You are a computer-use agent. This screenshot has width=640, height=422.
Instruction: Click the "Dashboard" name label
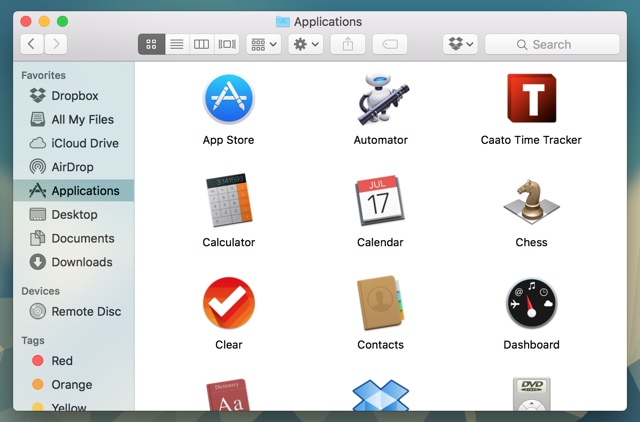[x=531, y=345]
